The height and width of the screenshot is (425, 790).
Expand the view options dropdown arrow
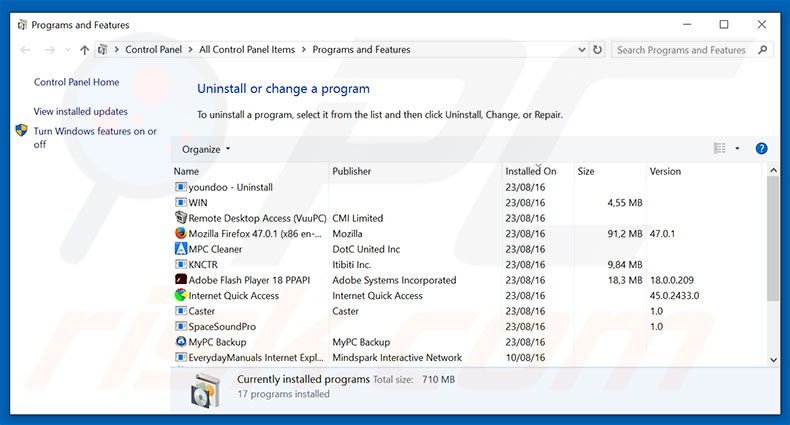click(x=737, y=148)
